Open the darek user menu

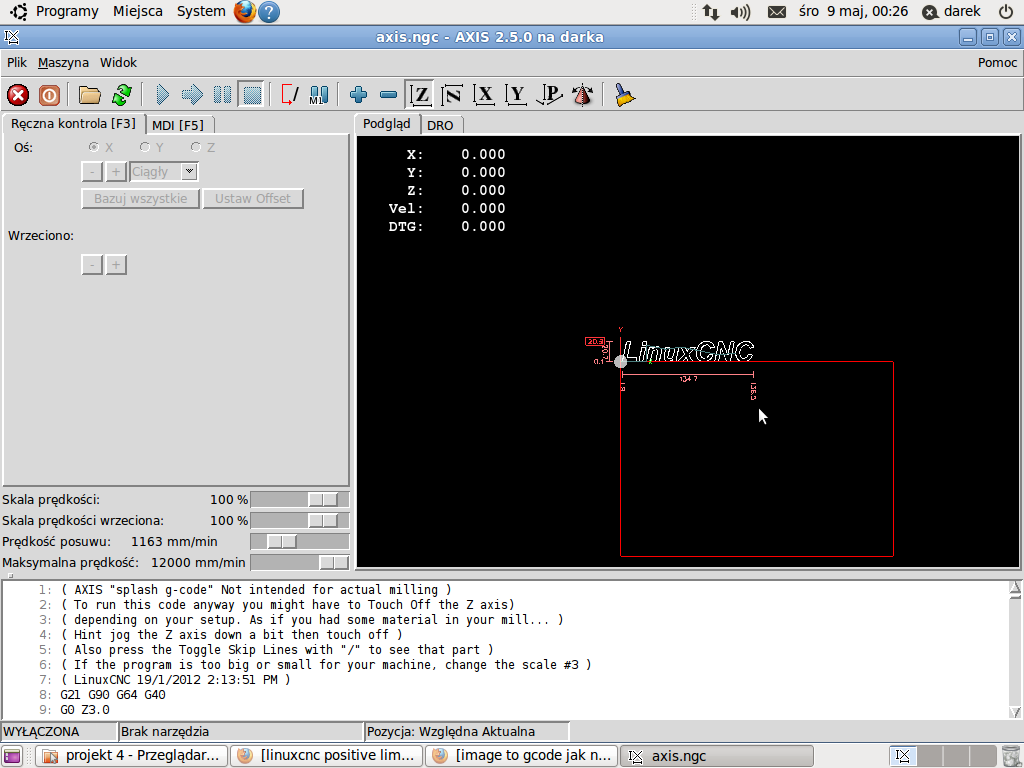[x=952, y=11]
